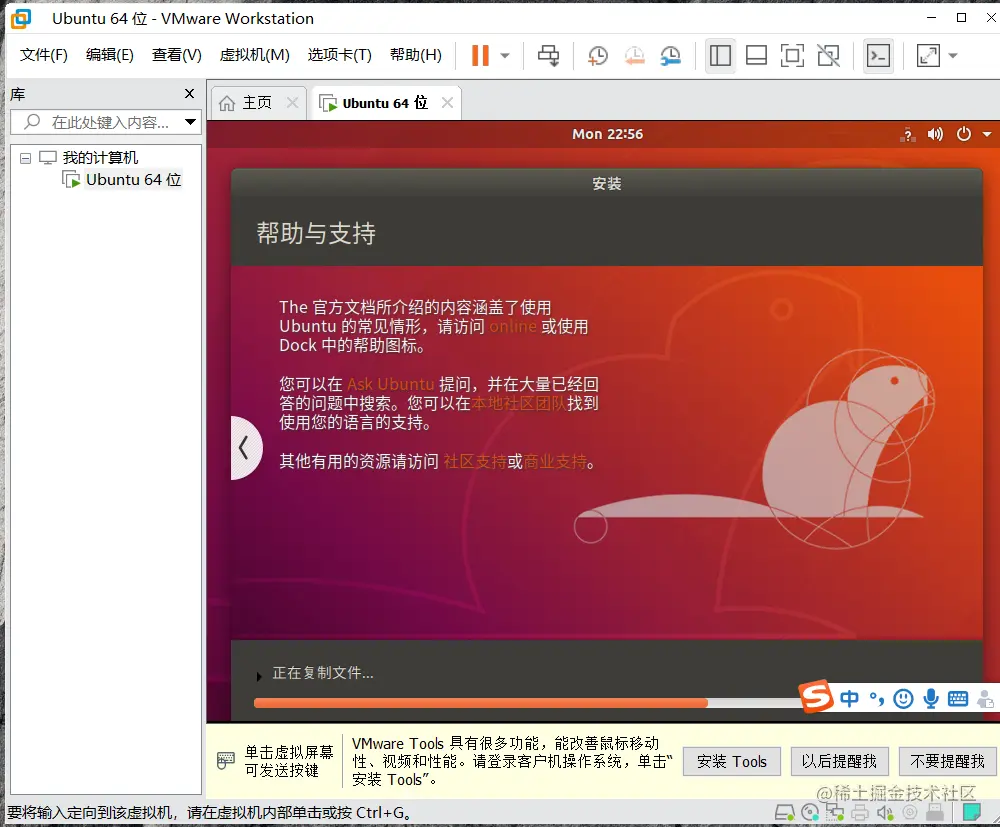
Task: Click the sound card status icon
Action: (x=885, y=812)
